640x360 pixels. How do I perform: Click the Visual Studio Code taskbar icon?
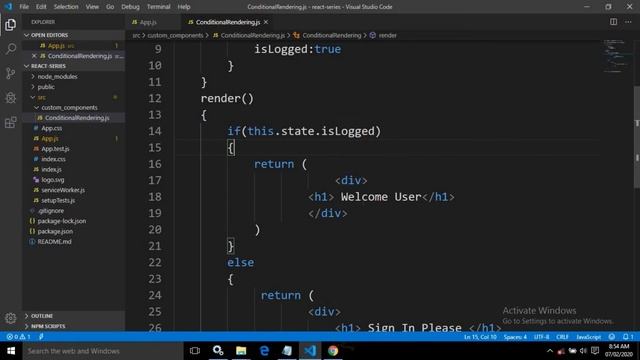[x=310, y=351]
